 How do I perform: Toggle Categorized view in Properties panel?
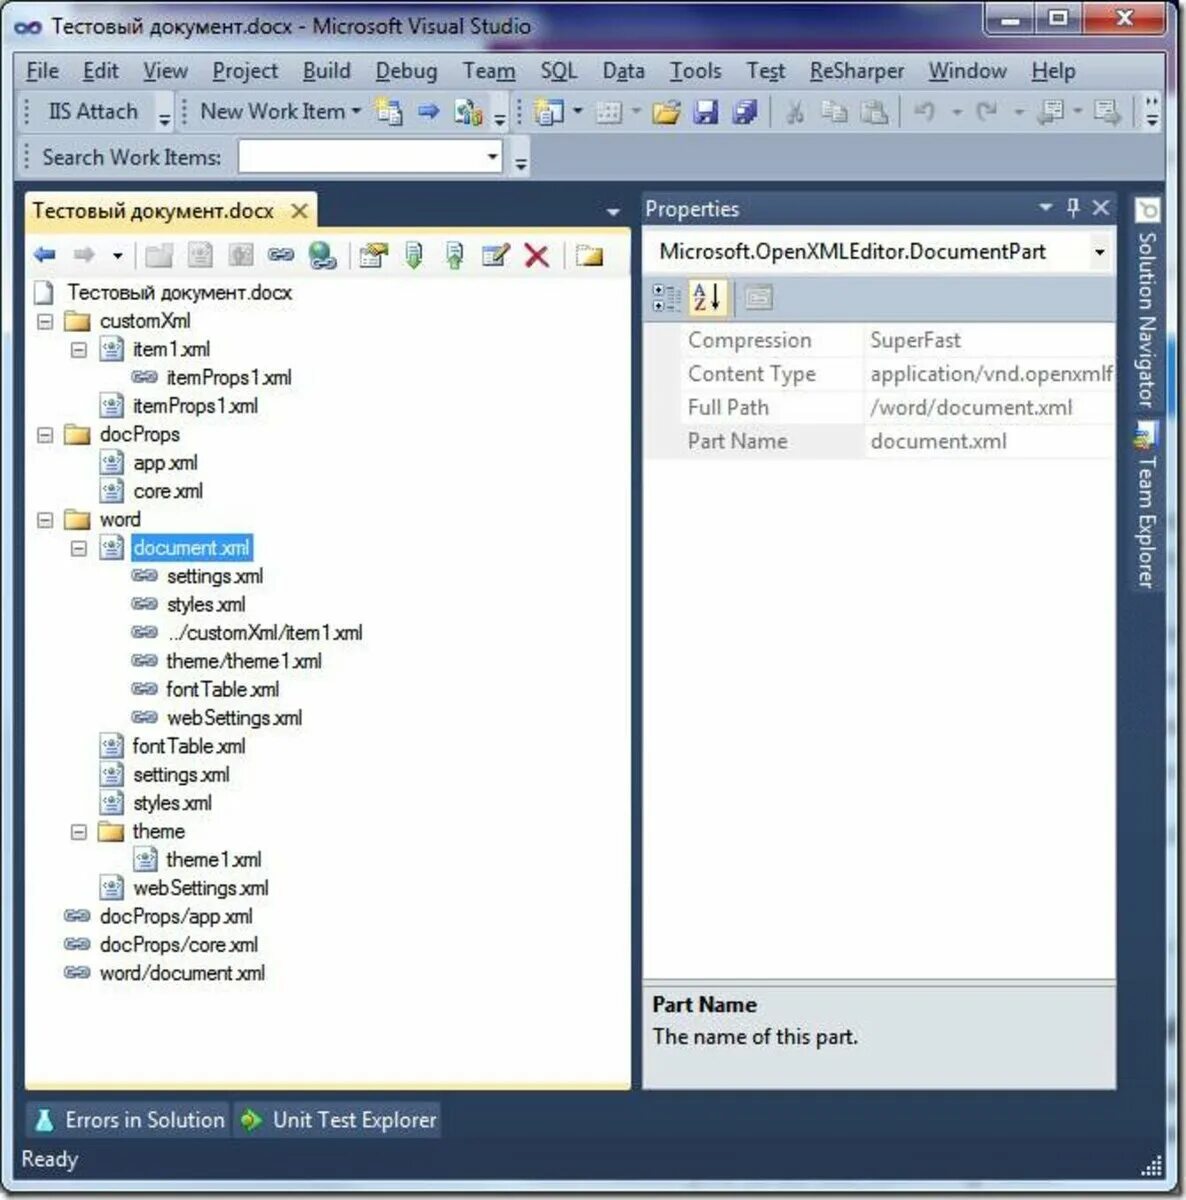(665, 297)
